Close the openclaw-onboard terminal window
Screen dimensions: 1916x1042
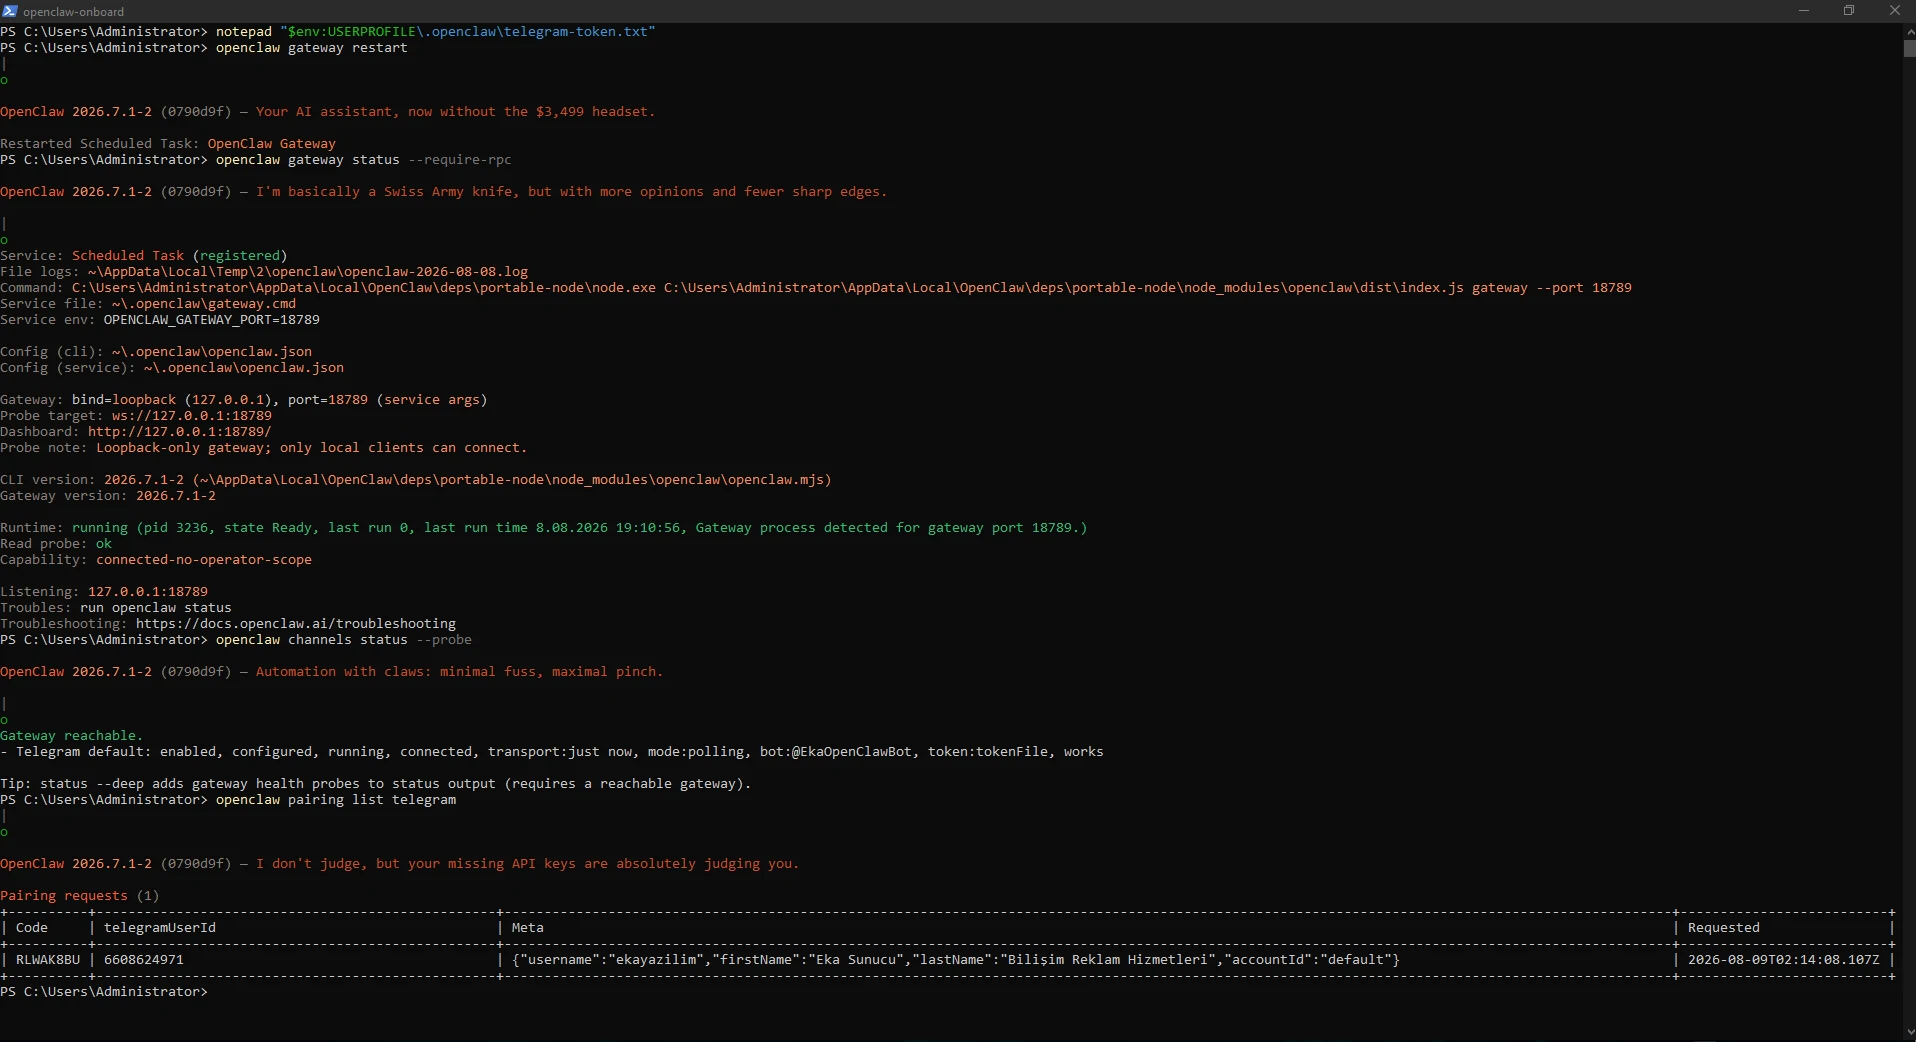1894,11
